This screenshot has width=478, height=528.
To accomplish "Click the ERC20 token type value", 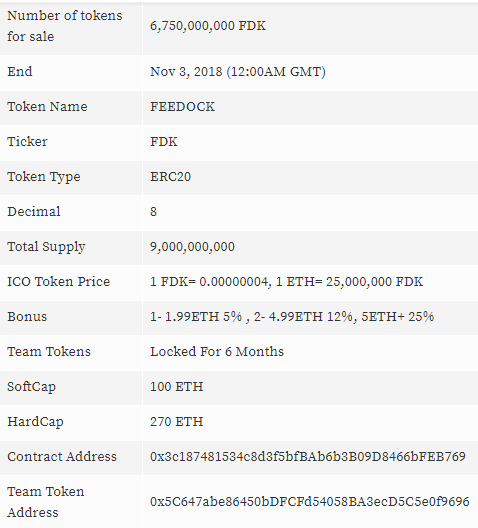I will click(x=170, y=177).
